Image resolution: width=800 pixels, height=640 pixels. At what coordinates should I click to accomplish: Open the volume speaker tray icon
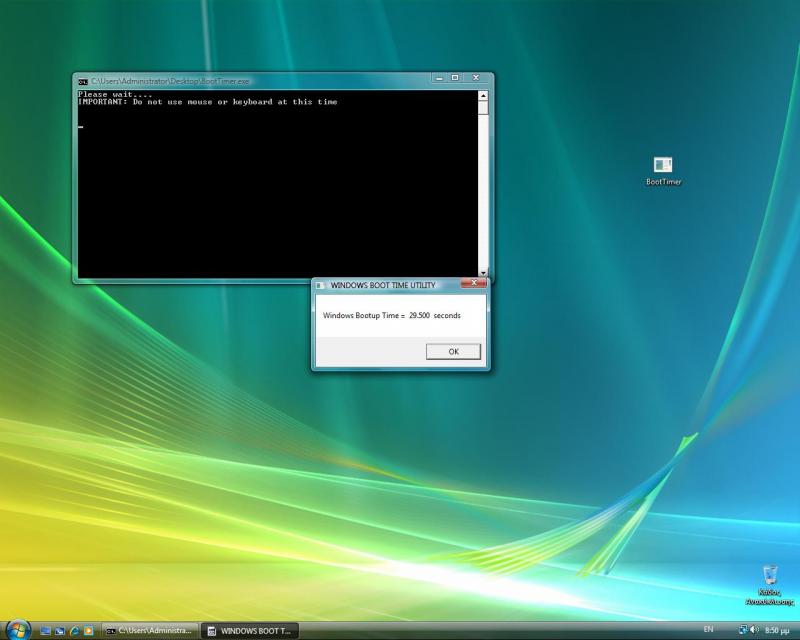coord(754,630)
